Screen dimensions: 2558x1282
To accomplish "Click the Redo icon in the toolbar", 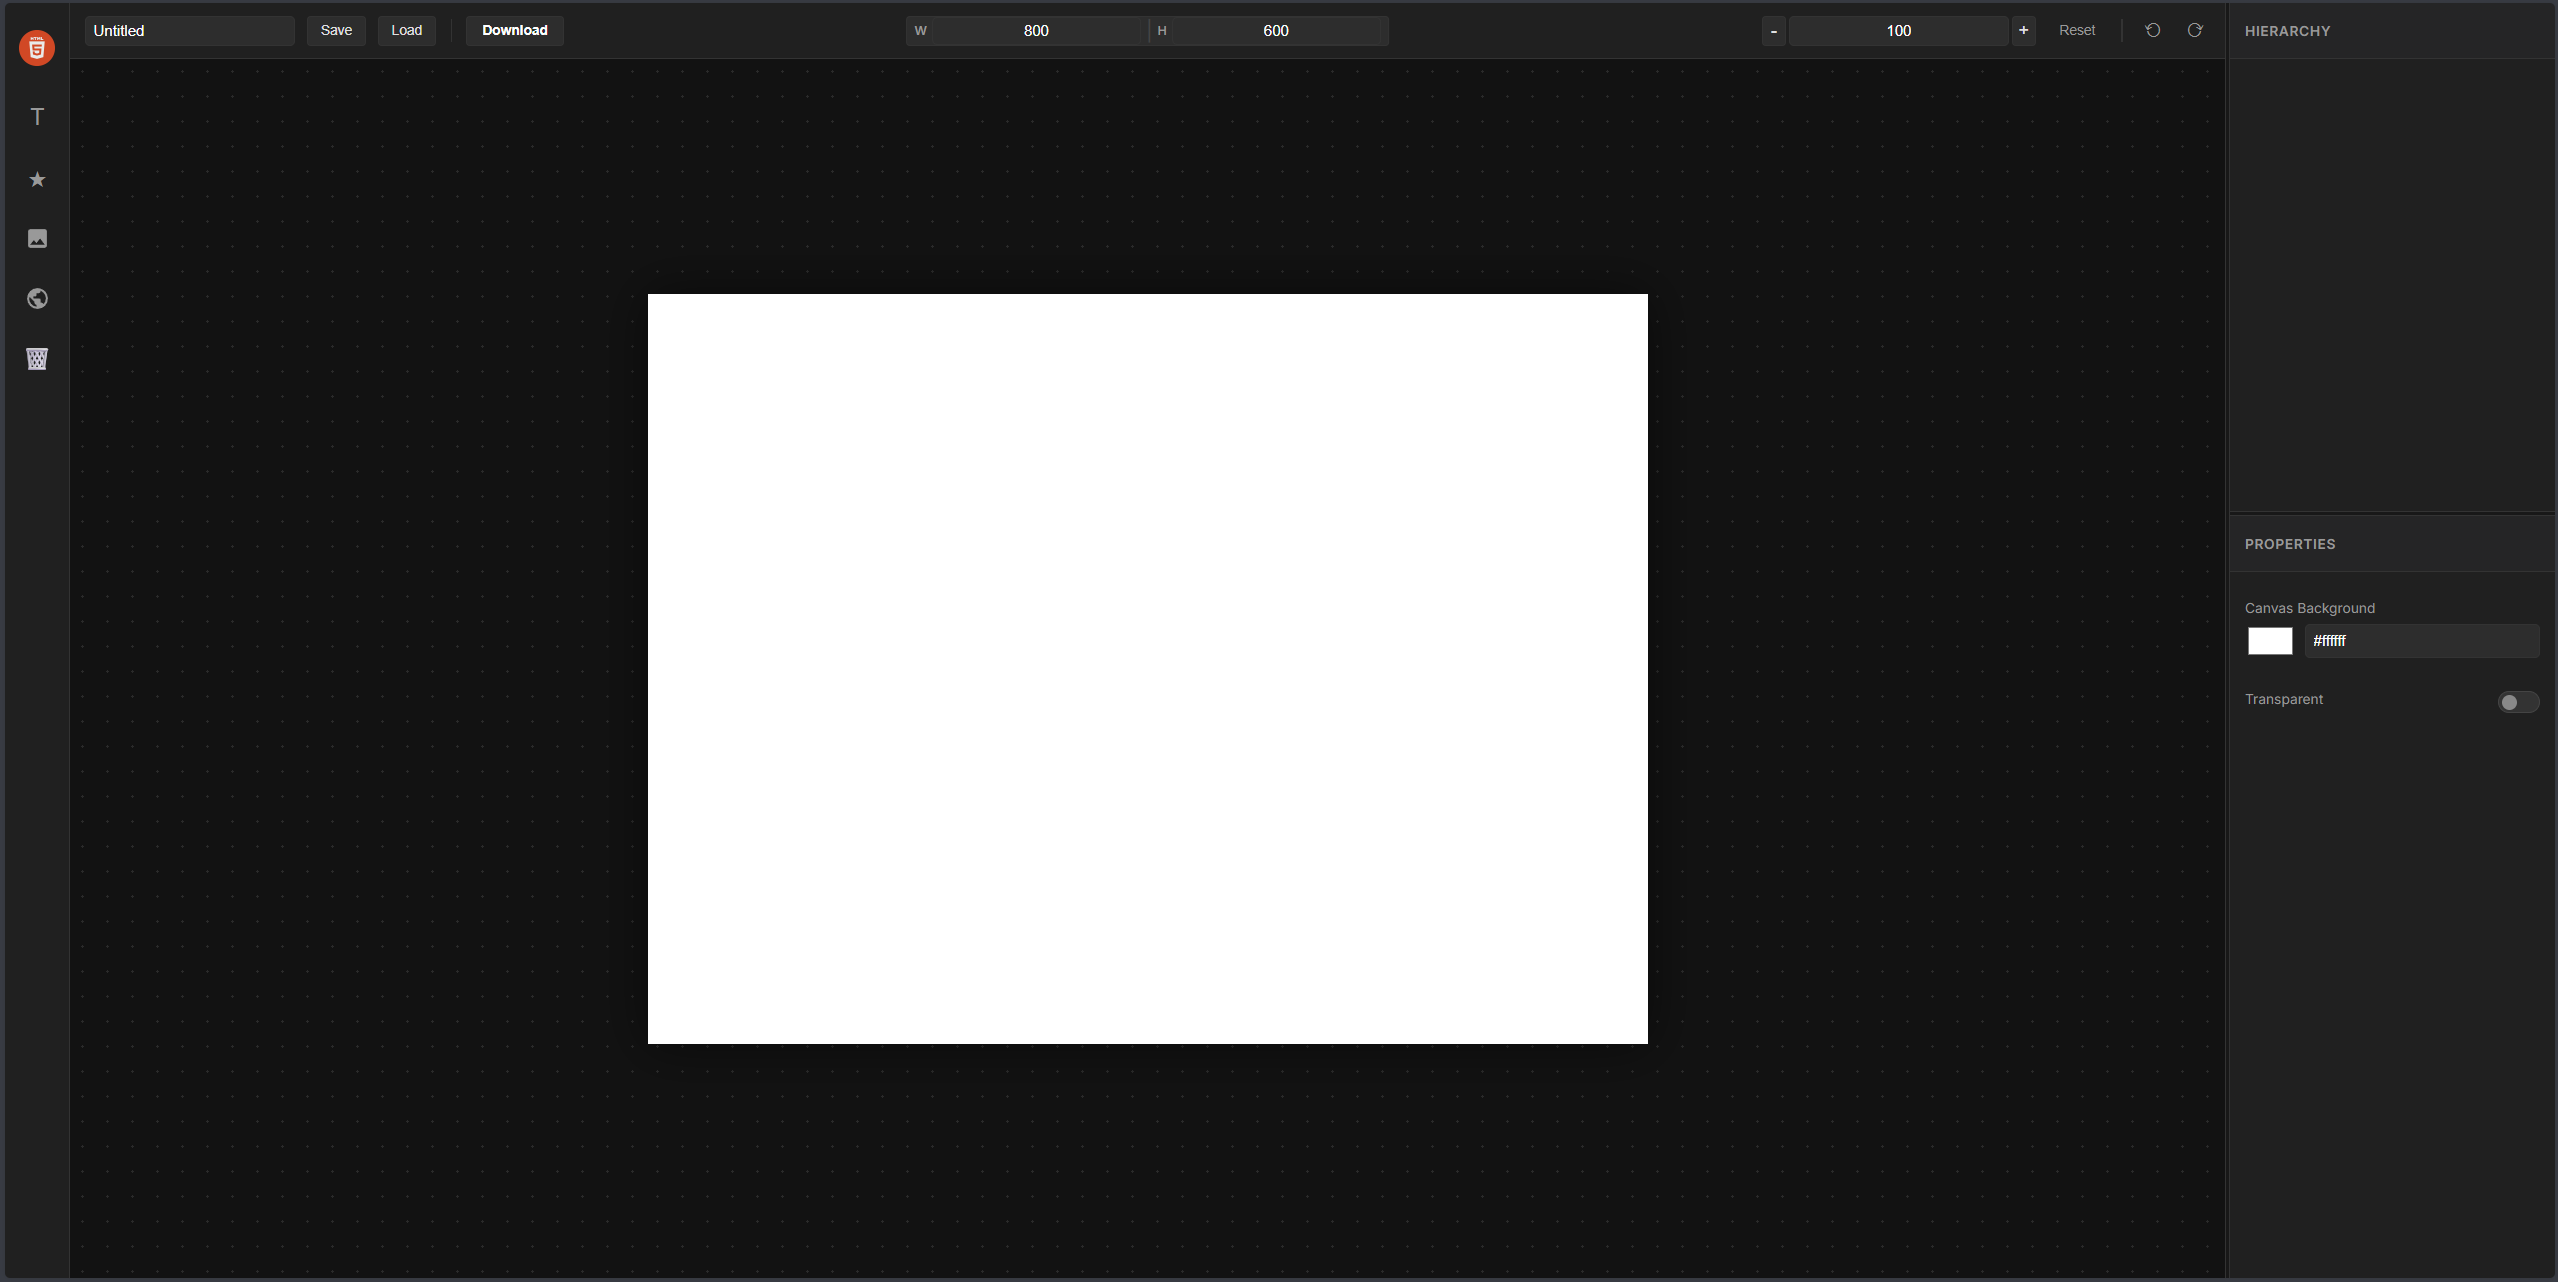I will coord(2196,30).
